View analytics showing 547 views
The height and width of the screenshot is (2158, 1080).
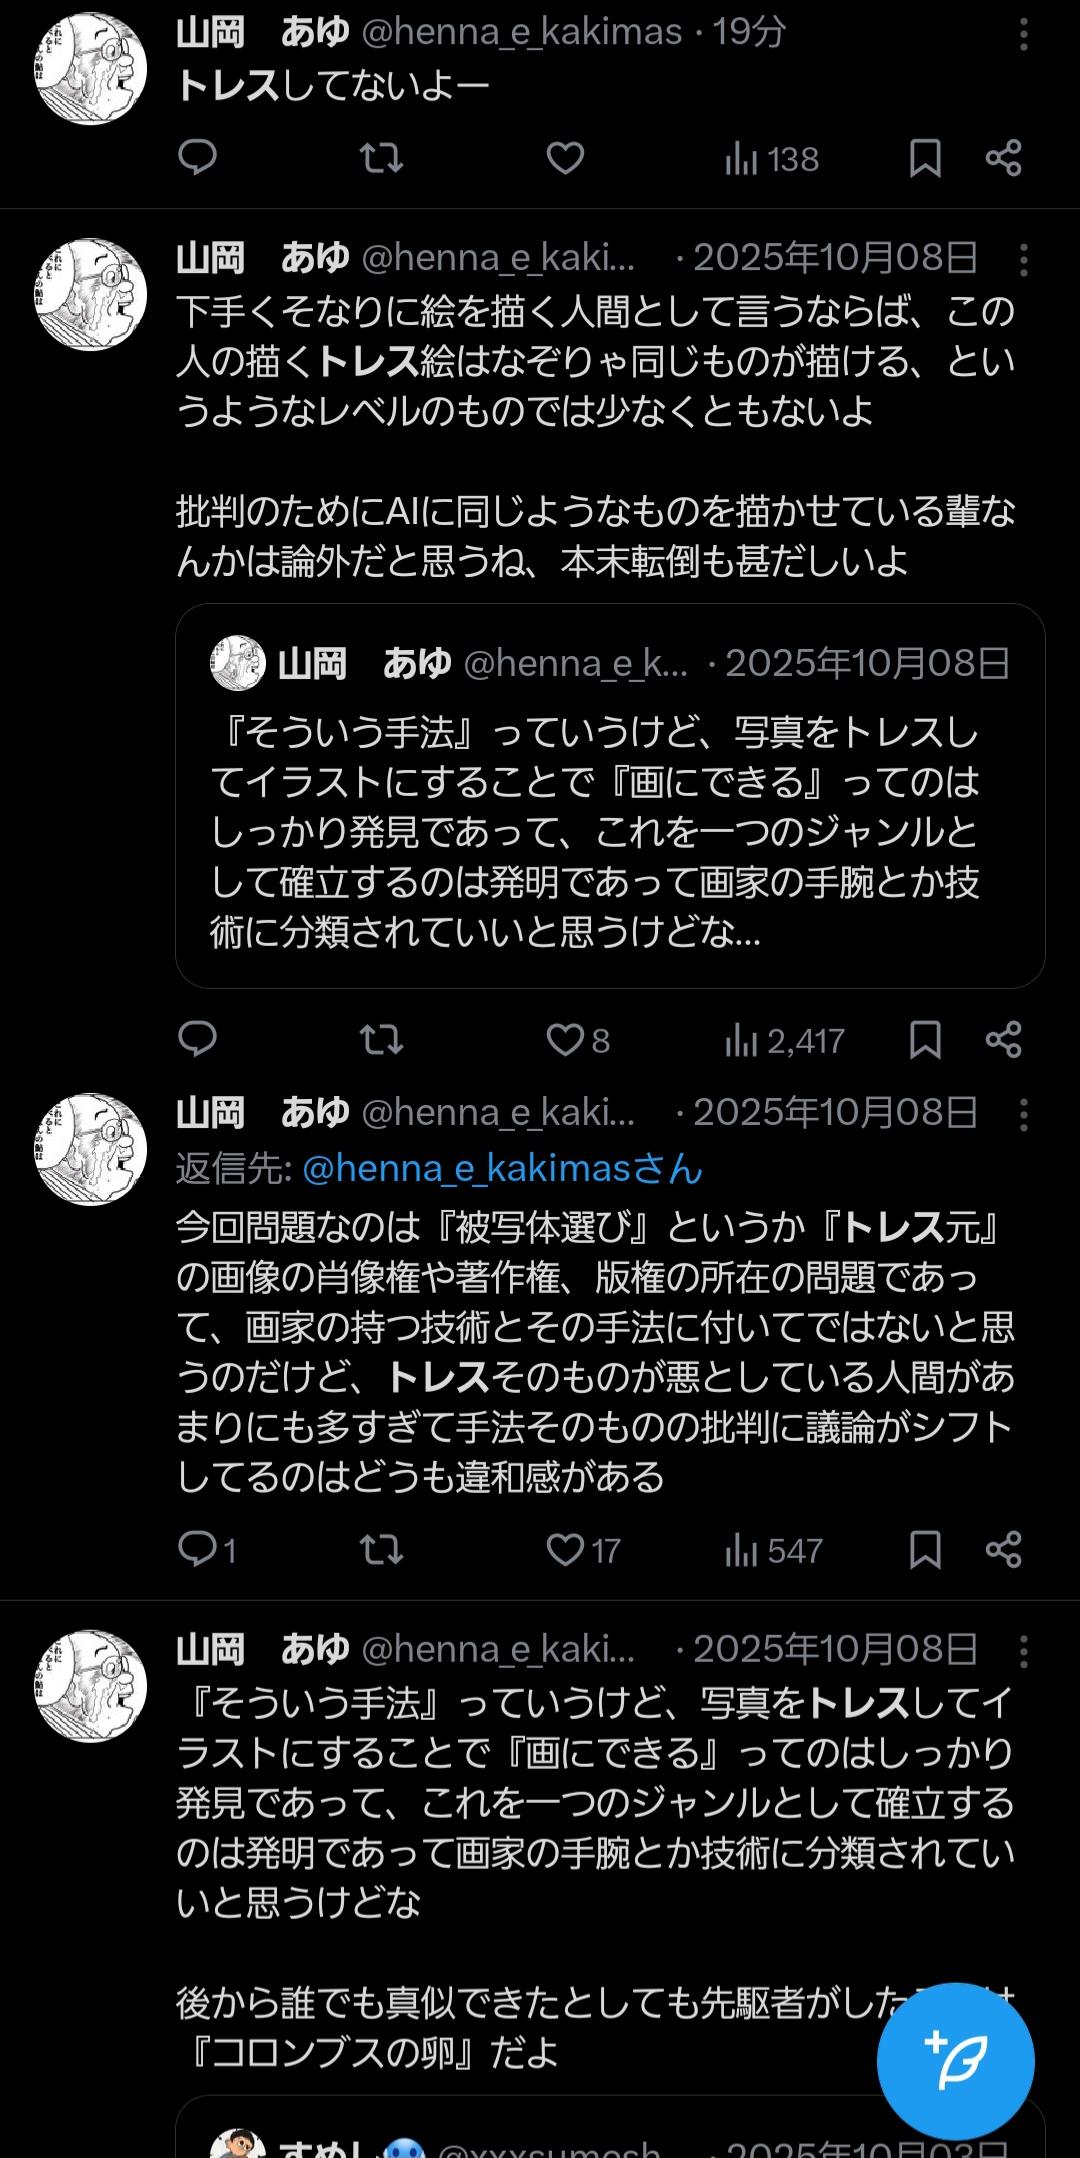point(773,1551)
